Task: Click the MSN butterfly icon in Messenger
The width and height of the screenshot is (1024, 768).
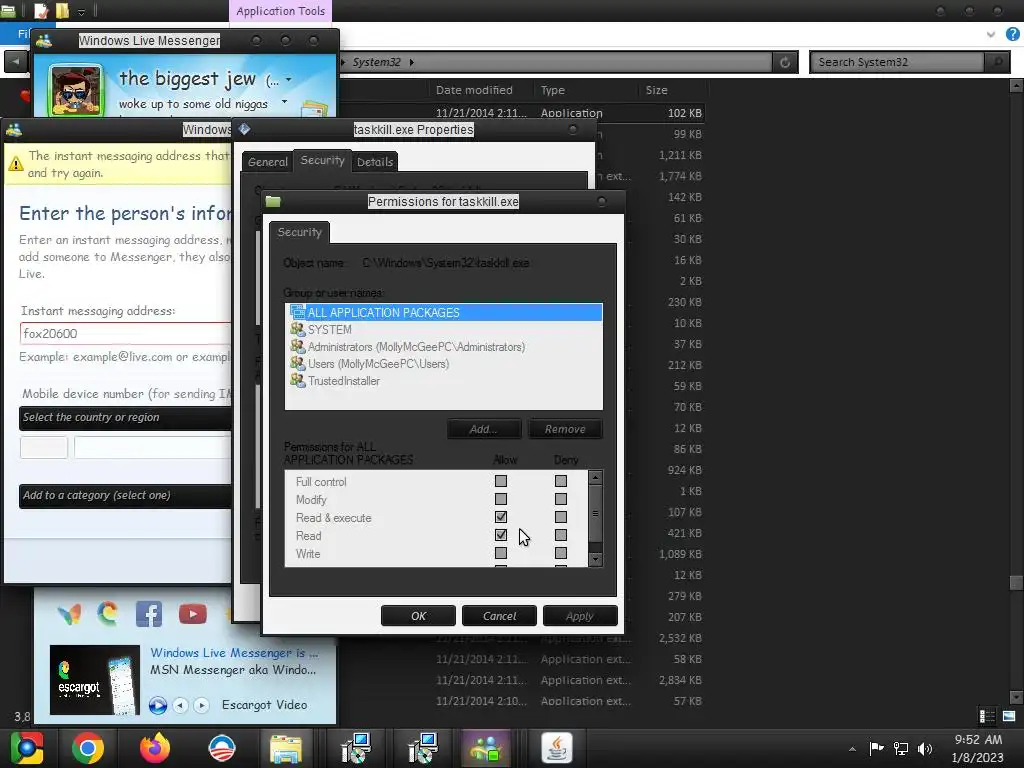Action: (69, 614)
